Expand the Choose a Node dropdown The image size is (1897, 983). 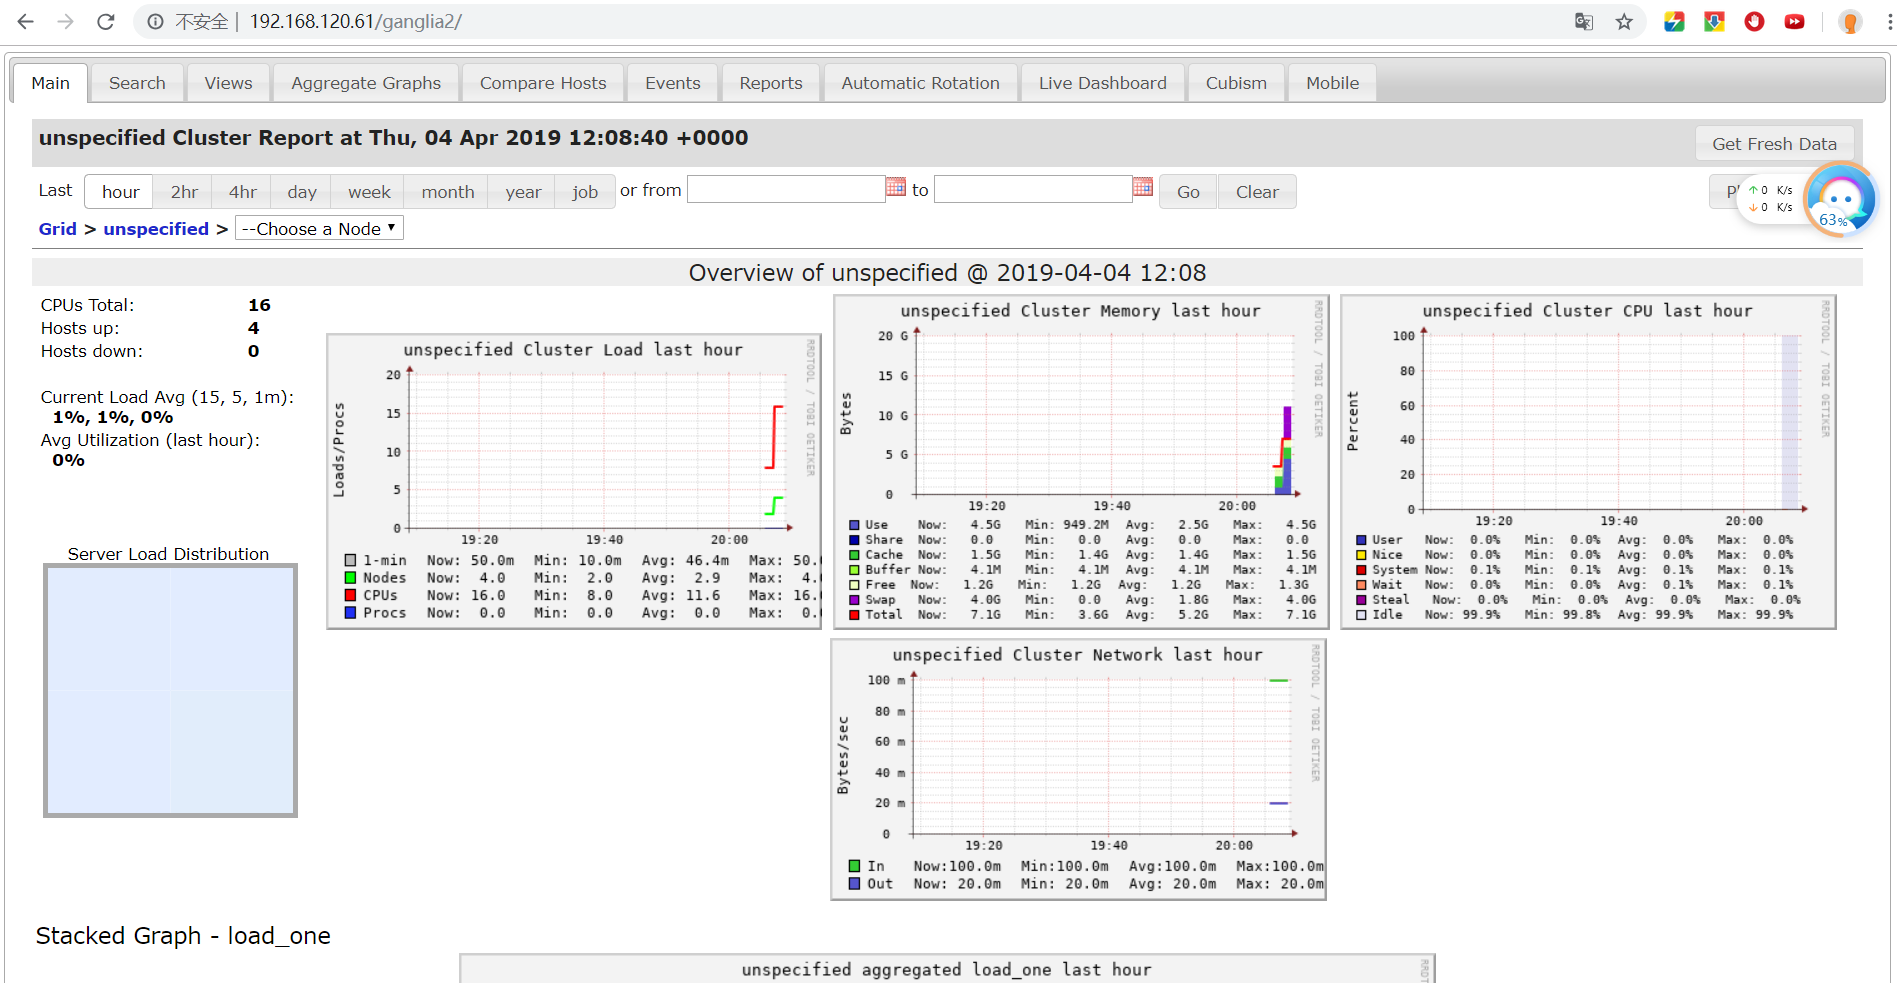pyautogui.click(x=319, y=229)
